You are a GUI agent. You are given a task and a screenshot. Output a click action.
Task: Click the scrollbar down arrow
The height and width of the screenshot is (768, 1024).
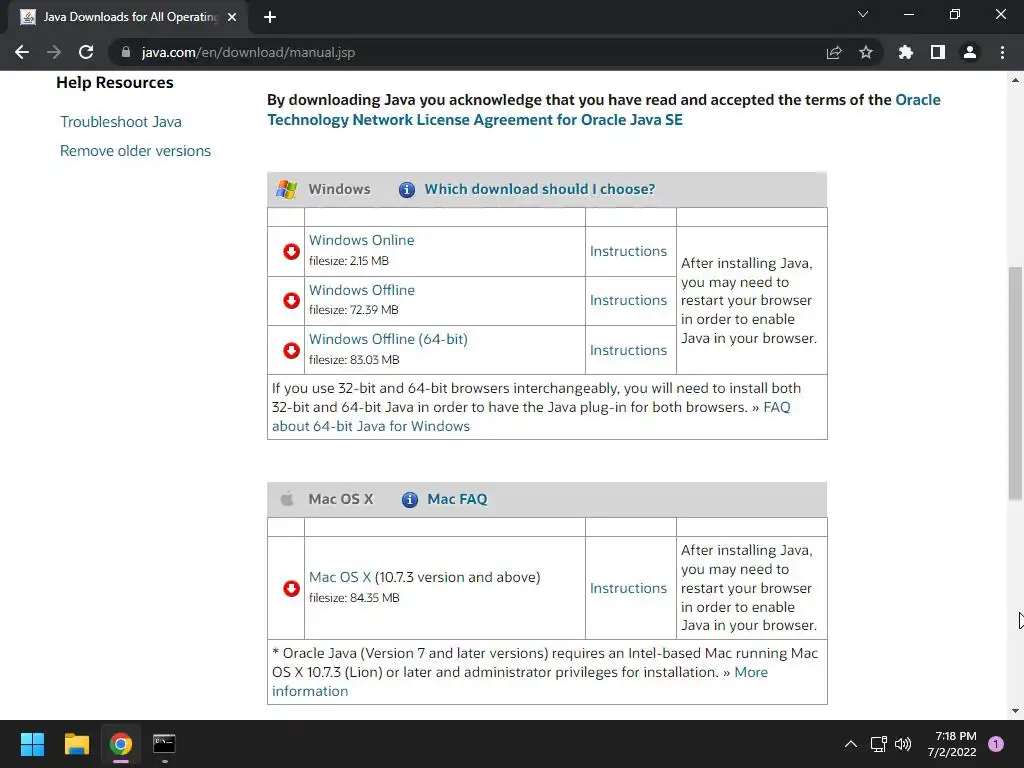1016,711
